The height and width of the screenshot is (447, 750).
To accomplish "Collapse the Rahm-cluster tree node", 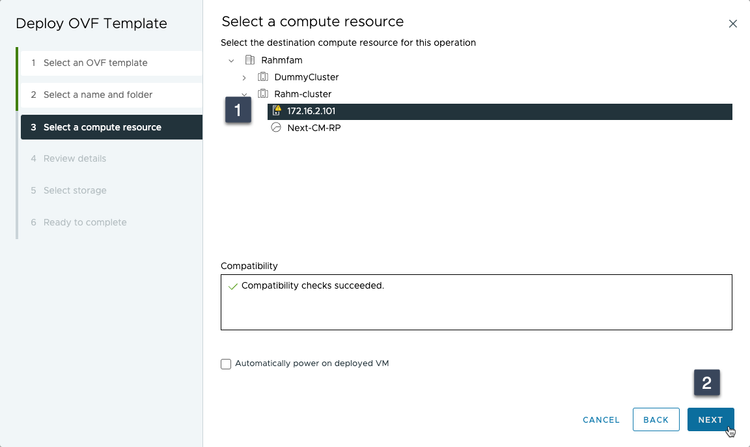I will pos(244,94).
